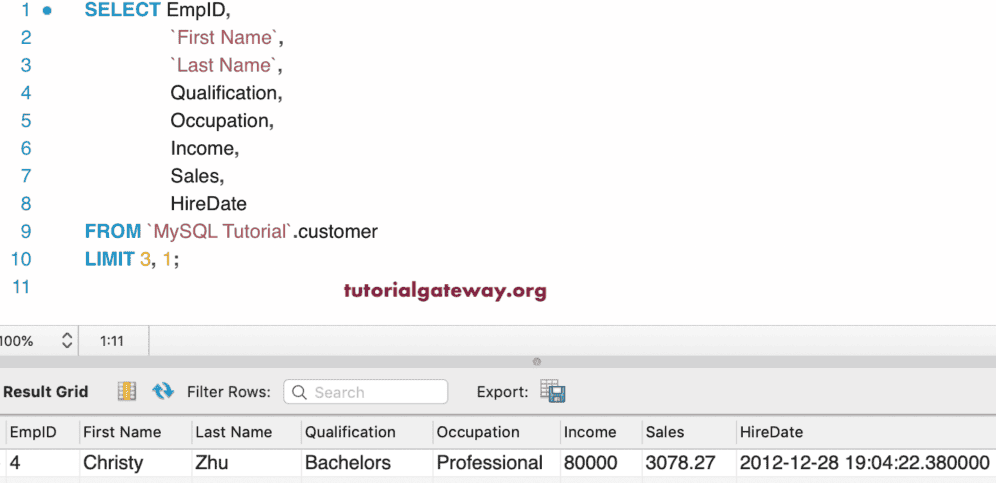Image resolution: width=996 pixels, height=483 pixels.
Task: Click the refresh results icon
Action: [x=163, y=391]
